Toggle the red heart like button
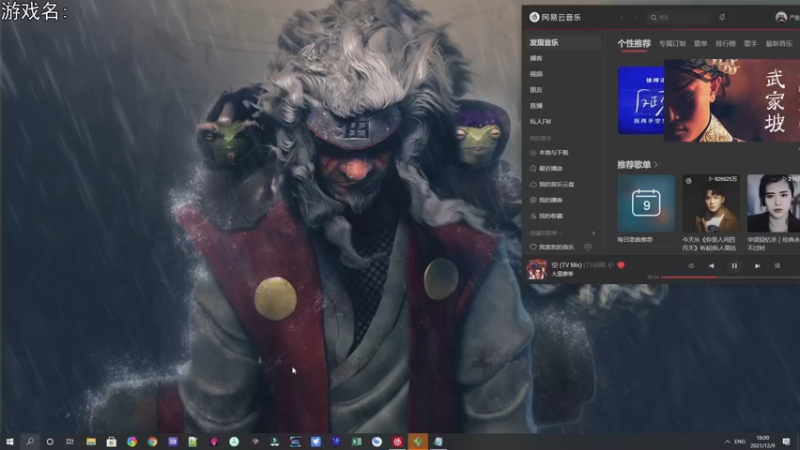800x450 pixels. click(x=621, y=265)
